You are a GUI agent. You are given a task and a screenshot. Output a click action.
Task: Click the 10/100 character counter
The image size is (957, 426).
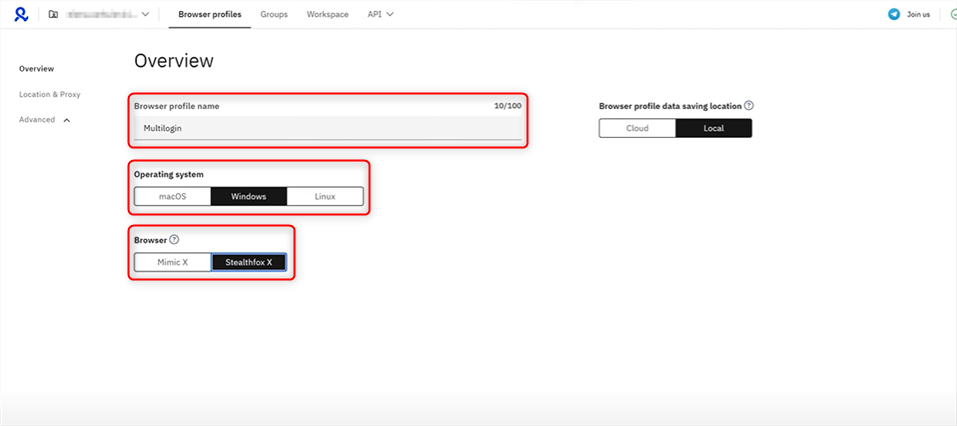tap(508, 106)
